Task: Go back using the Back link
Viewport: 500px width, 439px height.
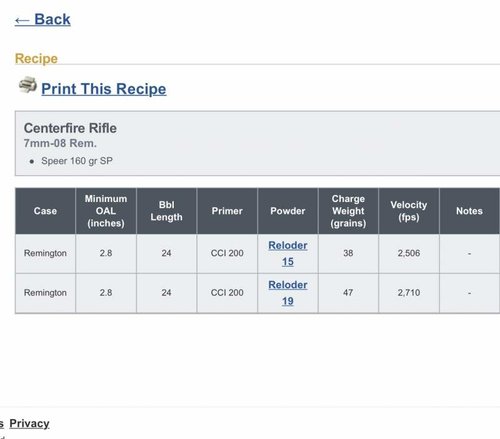Action: click(43, 19)
